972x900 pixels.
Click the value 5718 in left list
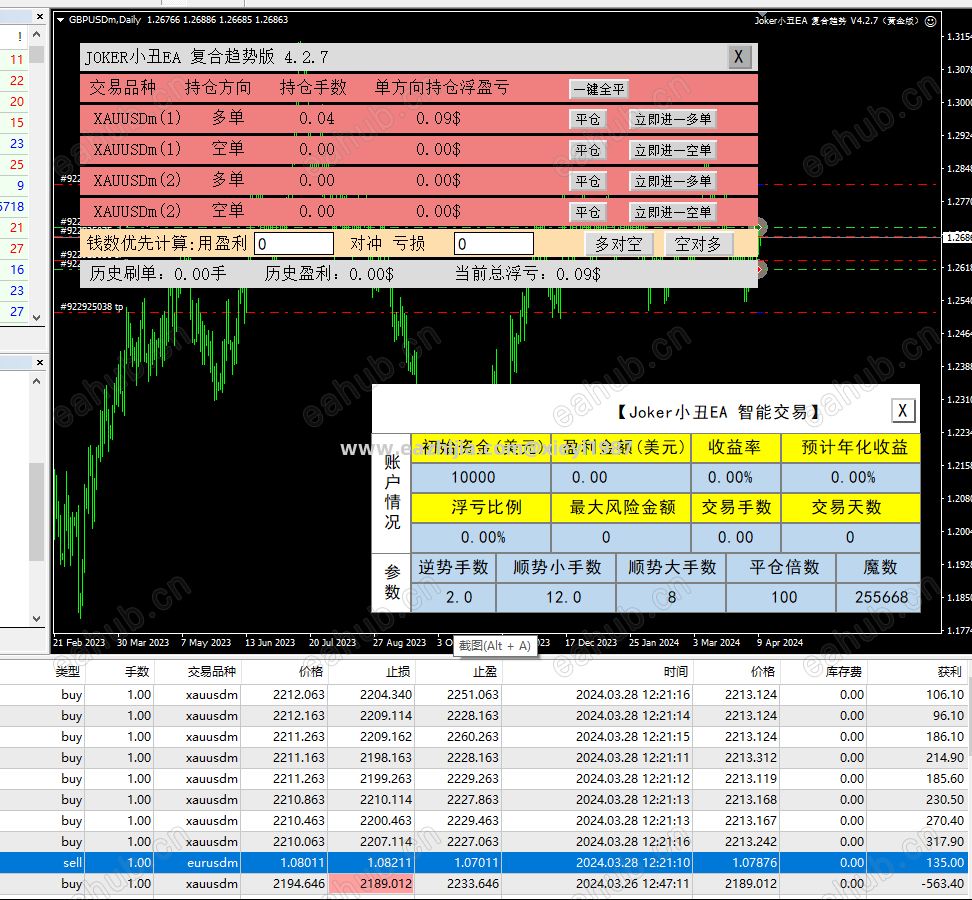point(12,206)
